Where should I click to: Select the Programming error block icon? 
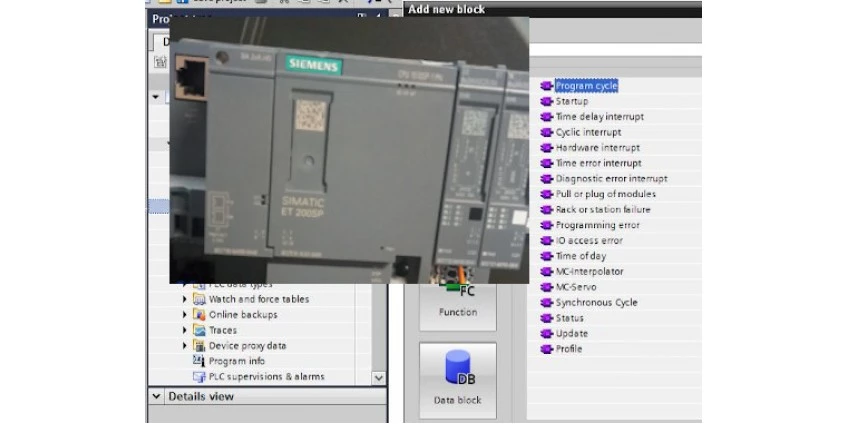coord(547,225)
